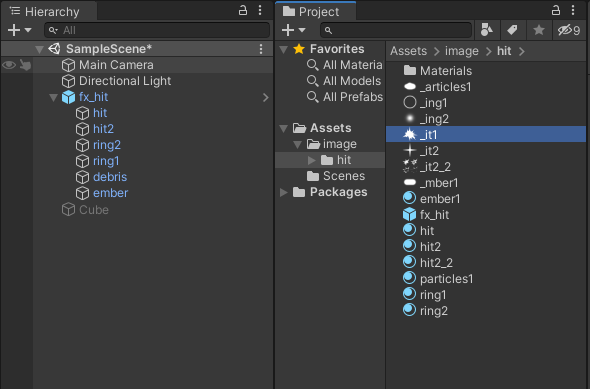This screenshot has height=389, width=590.
Task: Select the _it2_2 texture
Action: pyautogui.click(x=435, y=167)
